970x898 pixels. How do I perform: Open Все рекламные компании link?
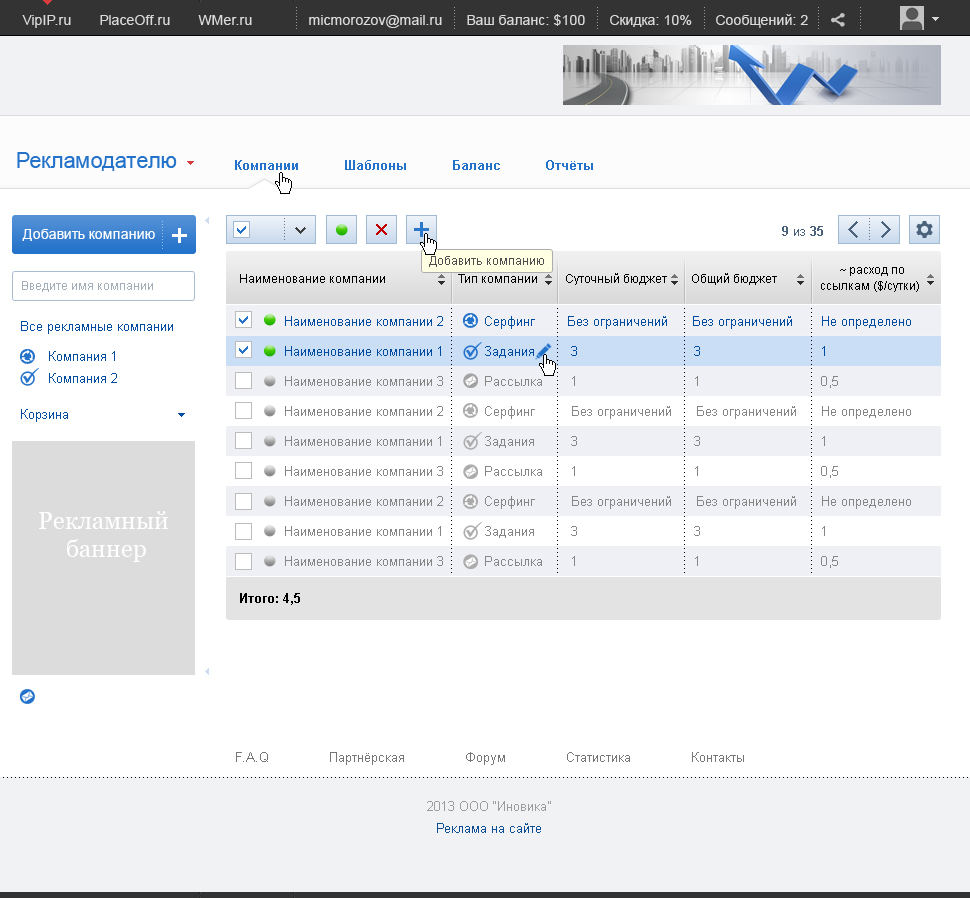point(97,327)
